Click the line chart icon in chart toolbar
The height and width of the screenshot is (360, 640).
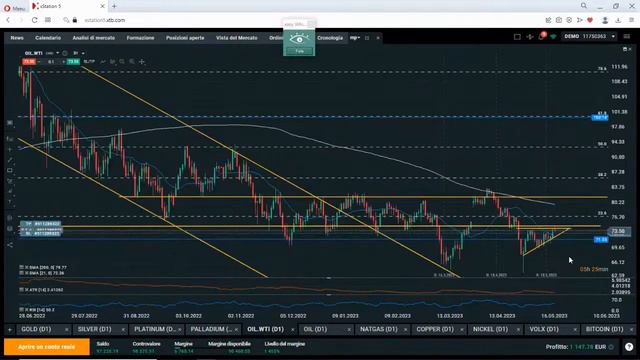click(103, 62)
